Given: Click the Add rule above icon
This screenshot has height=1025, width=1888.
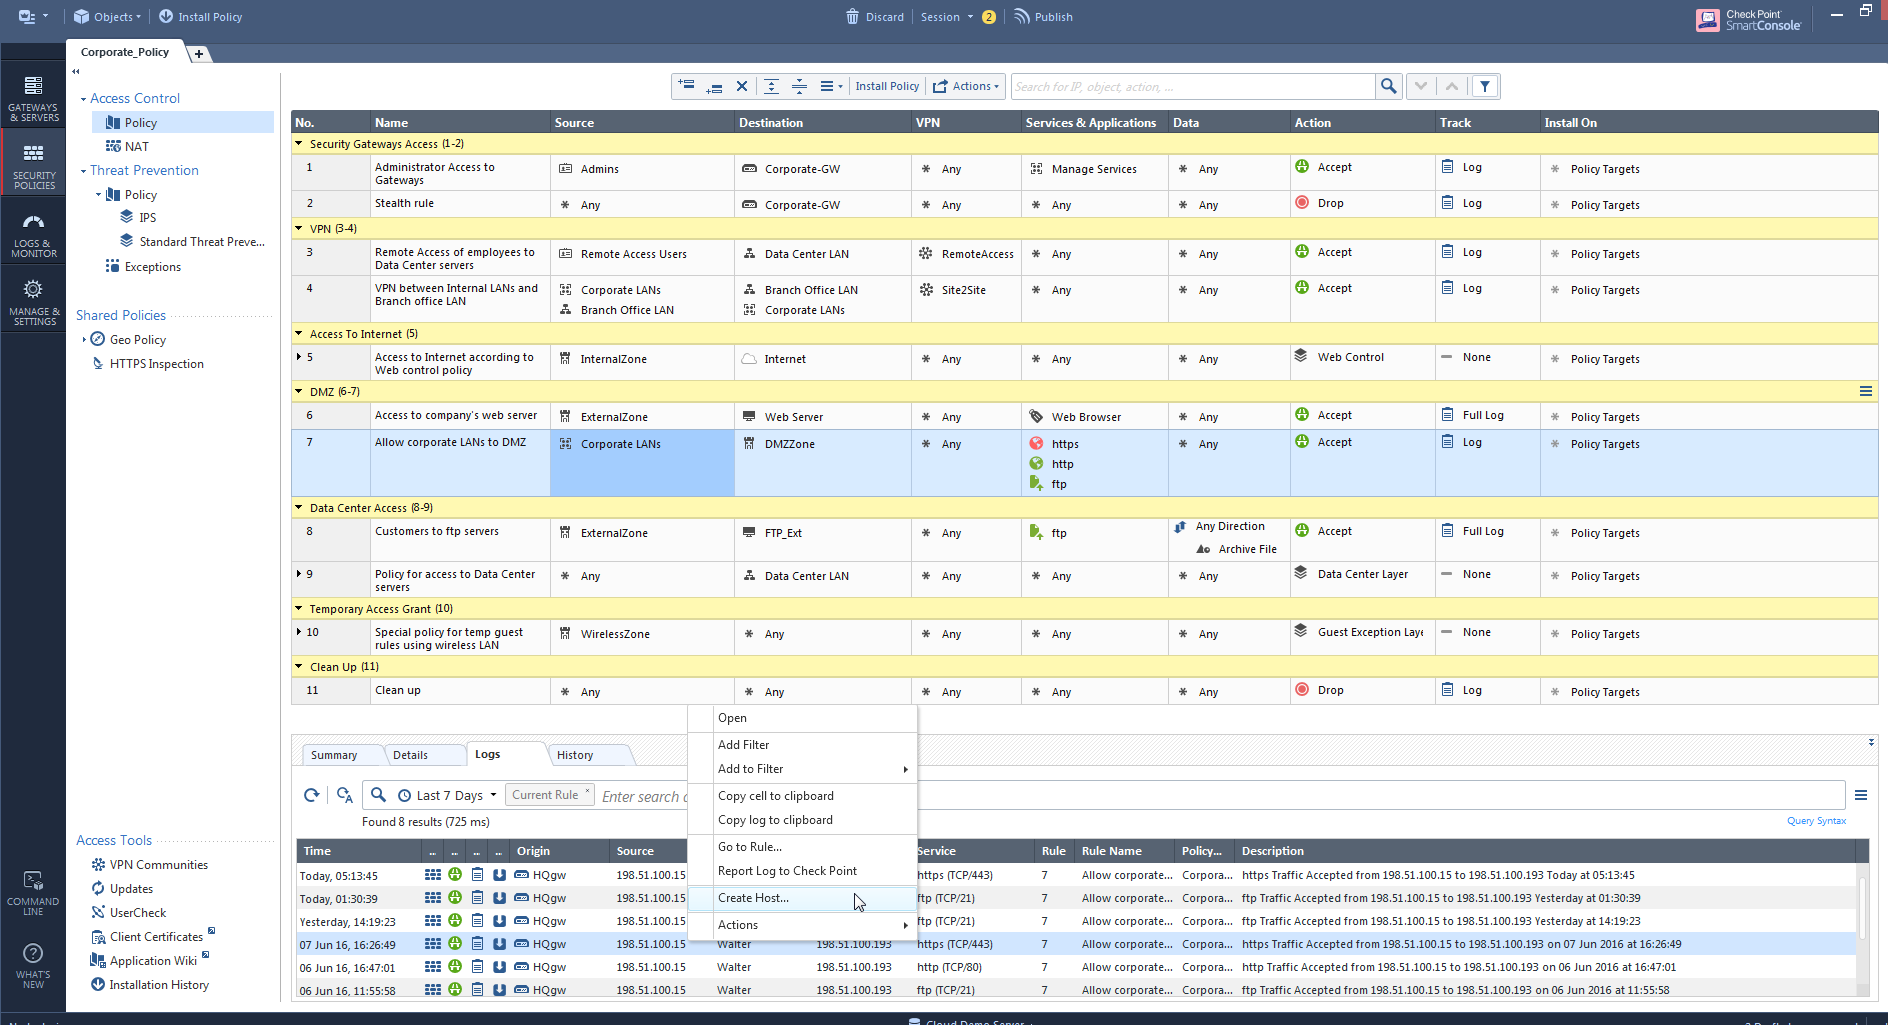Looking at the screenshot, I should click(x=686, y=86).
